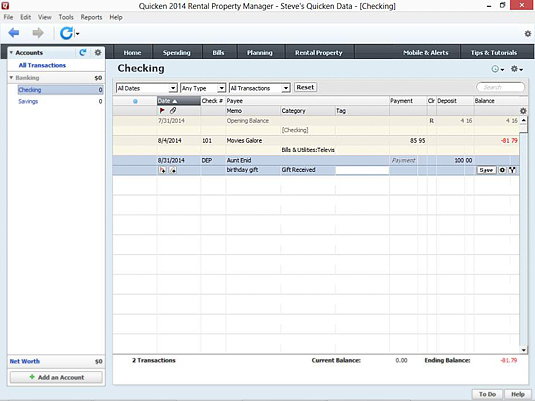Save the Aunt Enid transaction
The image size is (535, 401).
coord(486,170)
